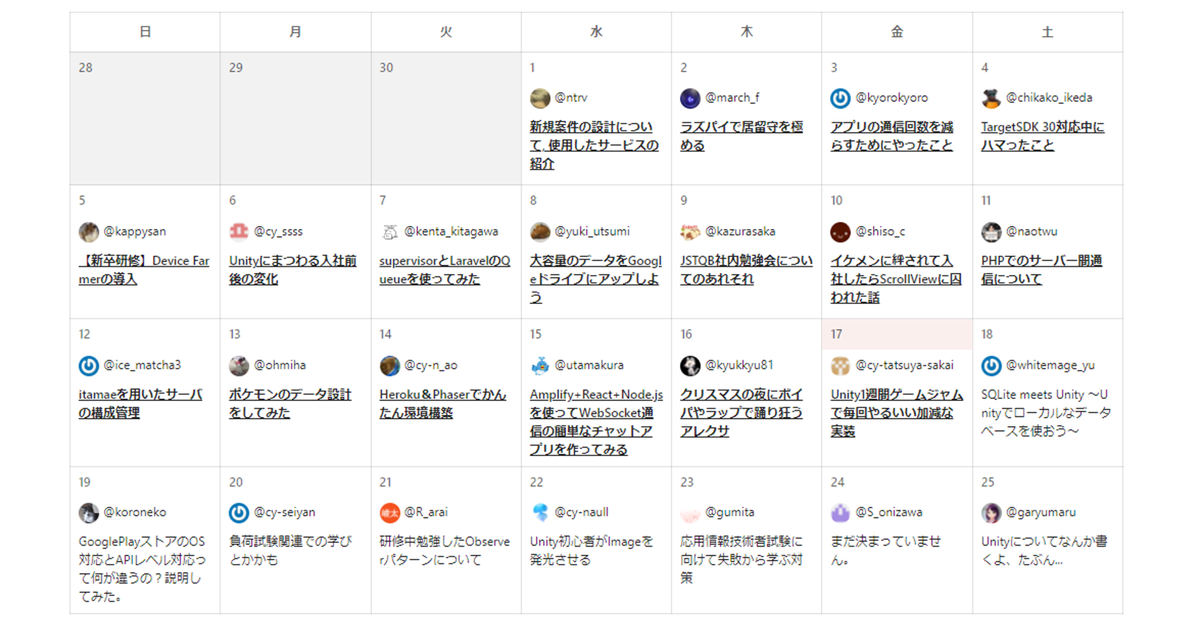
Task: Click the username @kenta_kitagawa
Action: tap(451, 232)
